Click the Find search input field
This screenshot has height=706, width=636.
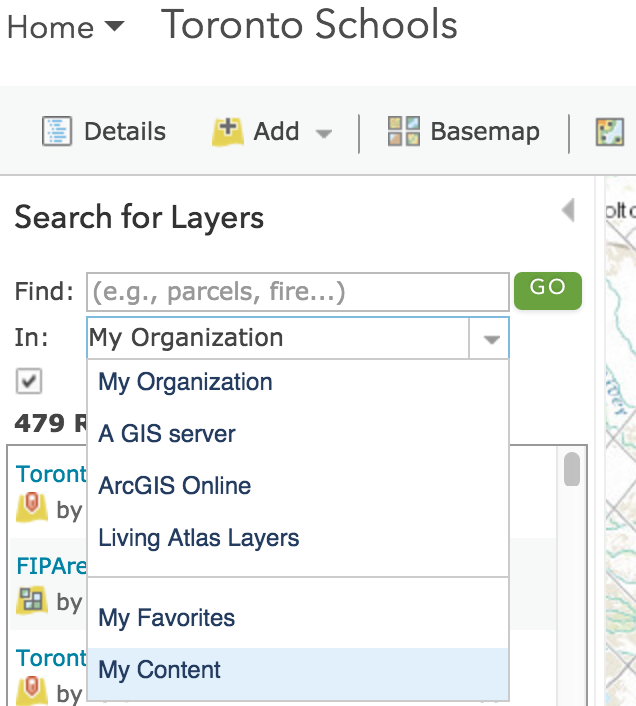point(298,292)
